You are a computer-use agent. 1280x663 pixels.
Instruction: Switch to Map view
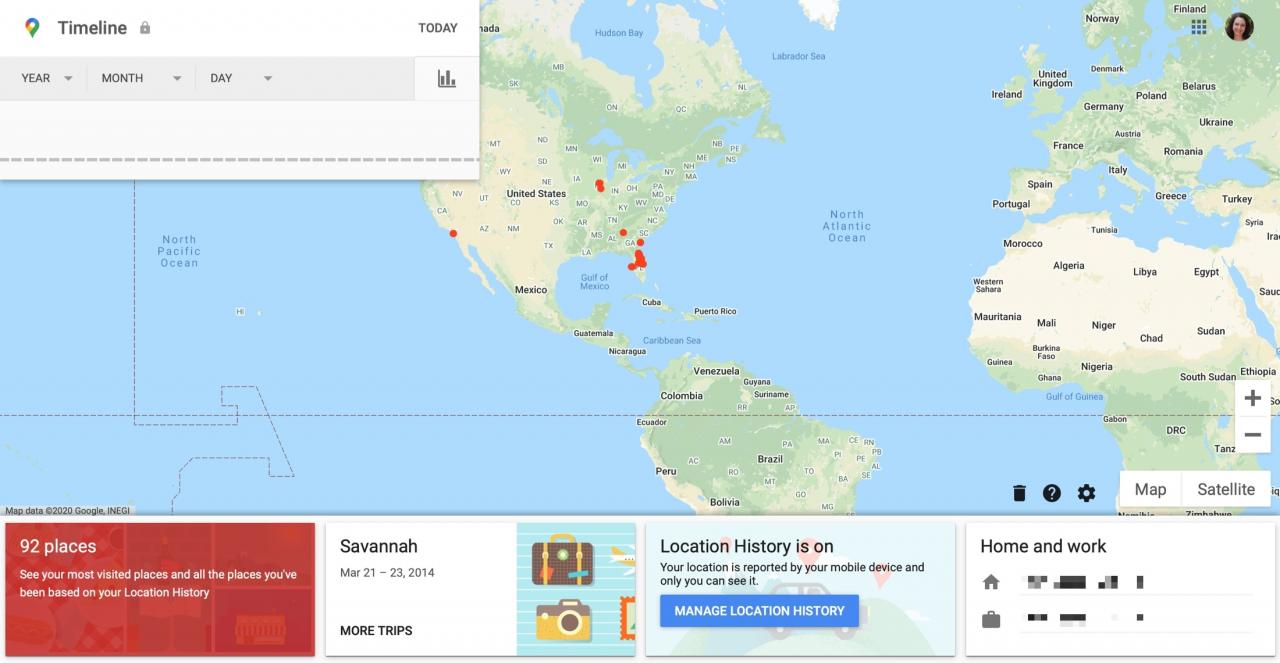pyautogui.click(x=1150, y=490)
